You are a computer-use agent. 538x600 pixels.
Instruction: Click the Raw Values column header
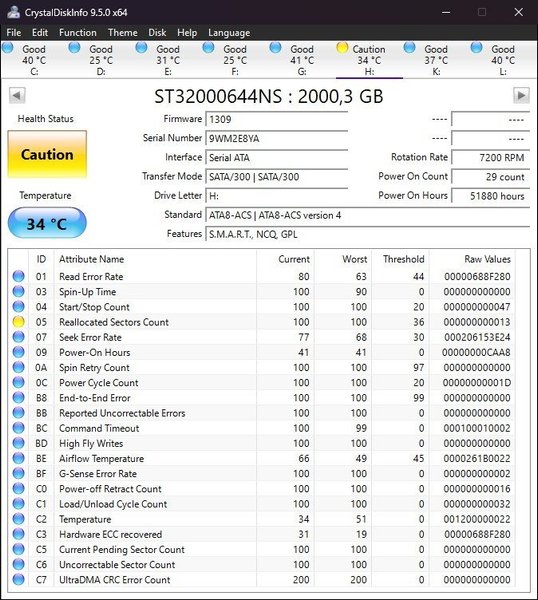(x=487, y=259)
